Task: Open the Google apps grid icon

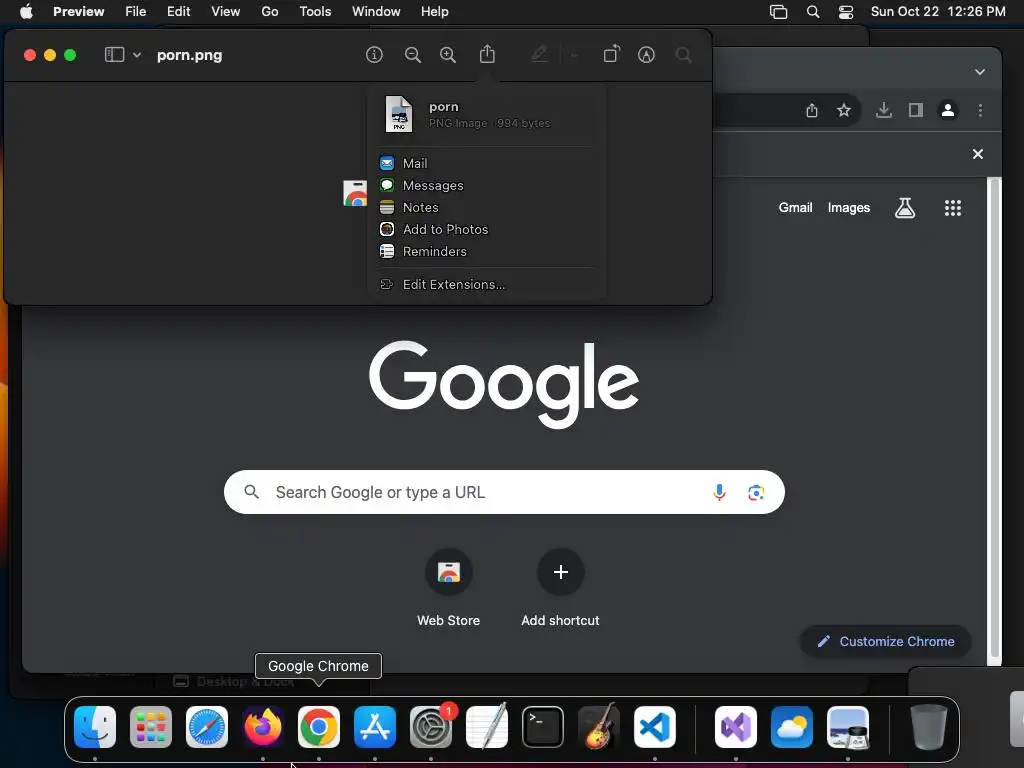Action: [953, 208]
